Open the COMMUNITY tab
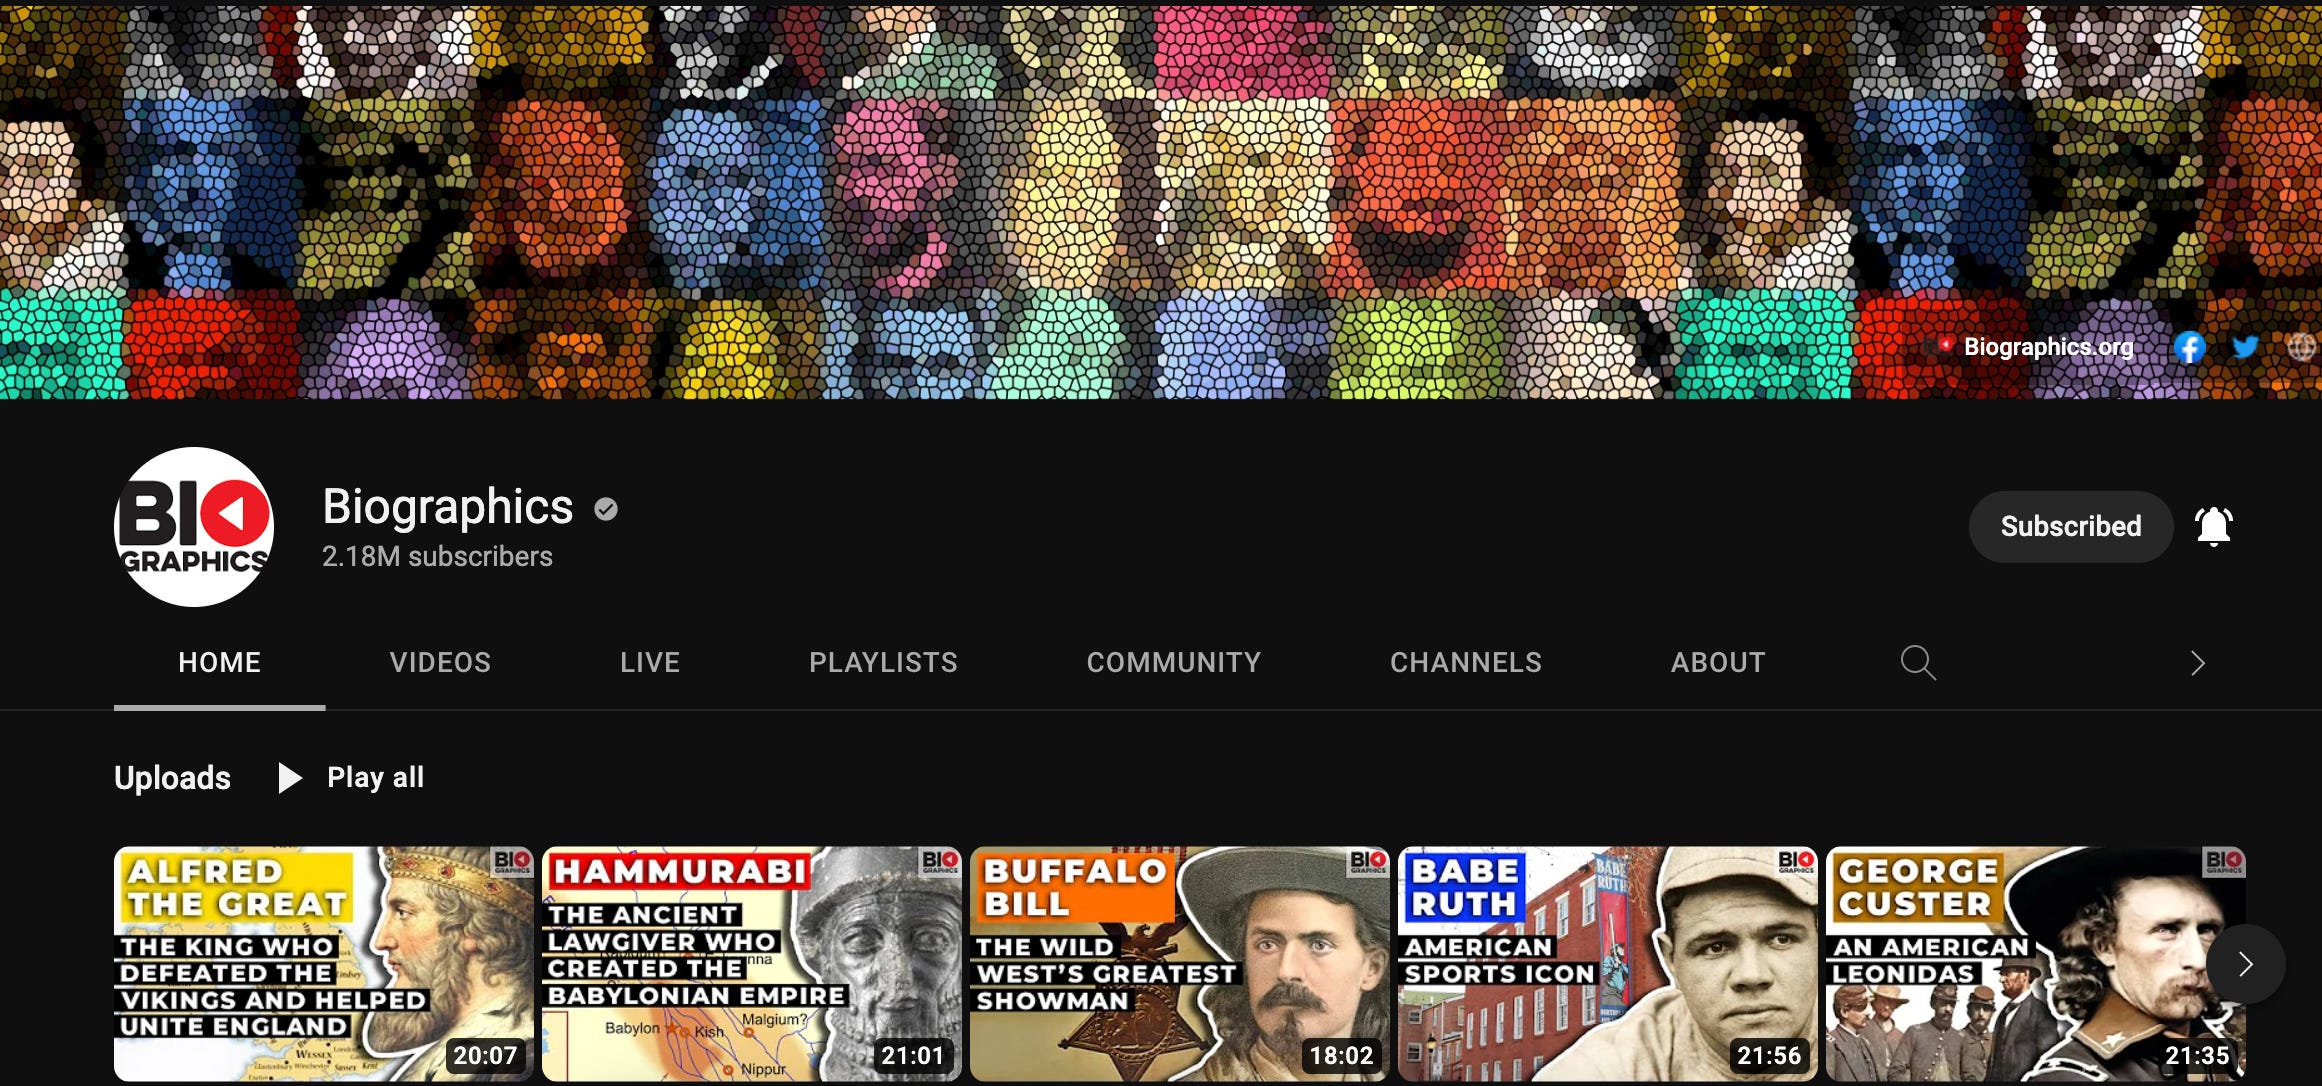2322x1086 pixels. pos(1174,663)
